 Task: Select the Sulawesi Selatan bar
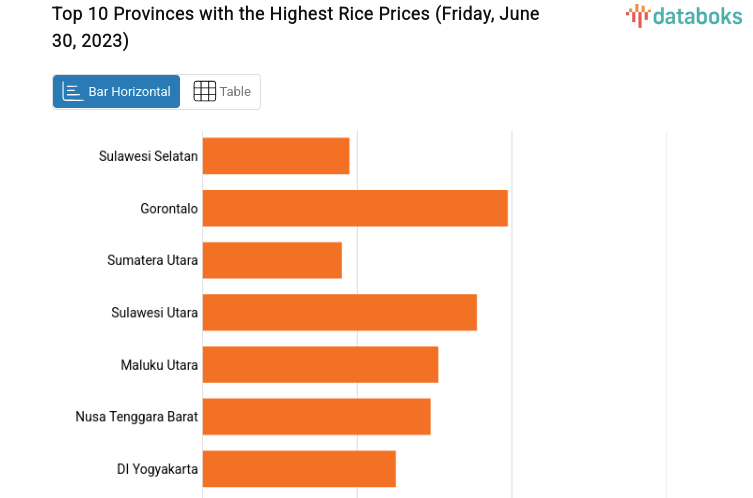point(276,156)
